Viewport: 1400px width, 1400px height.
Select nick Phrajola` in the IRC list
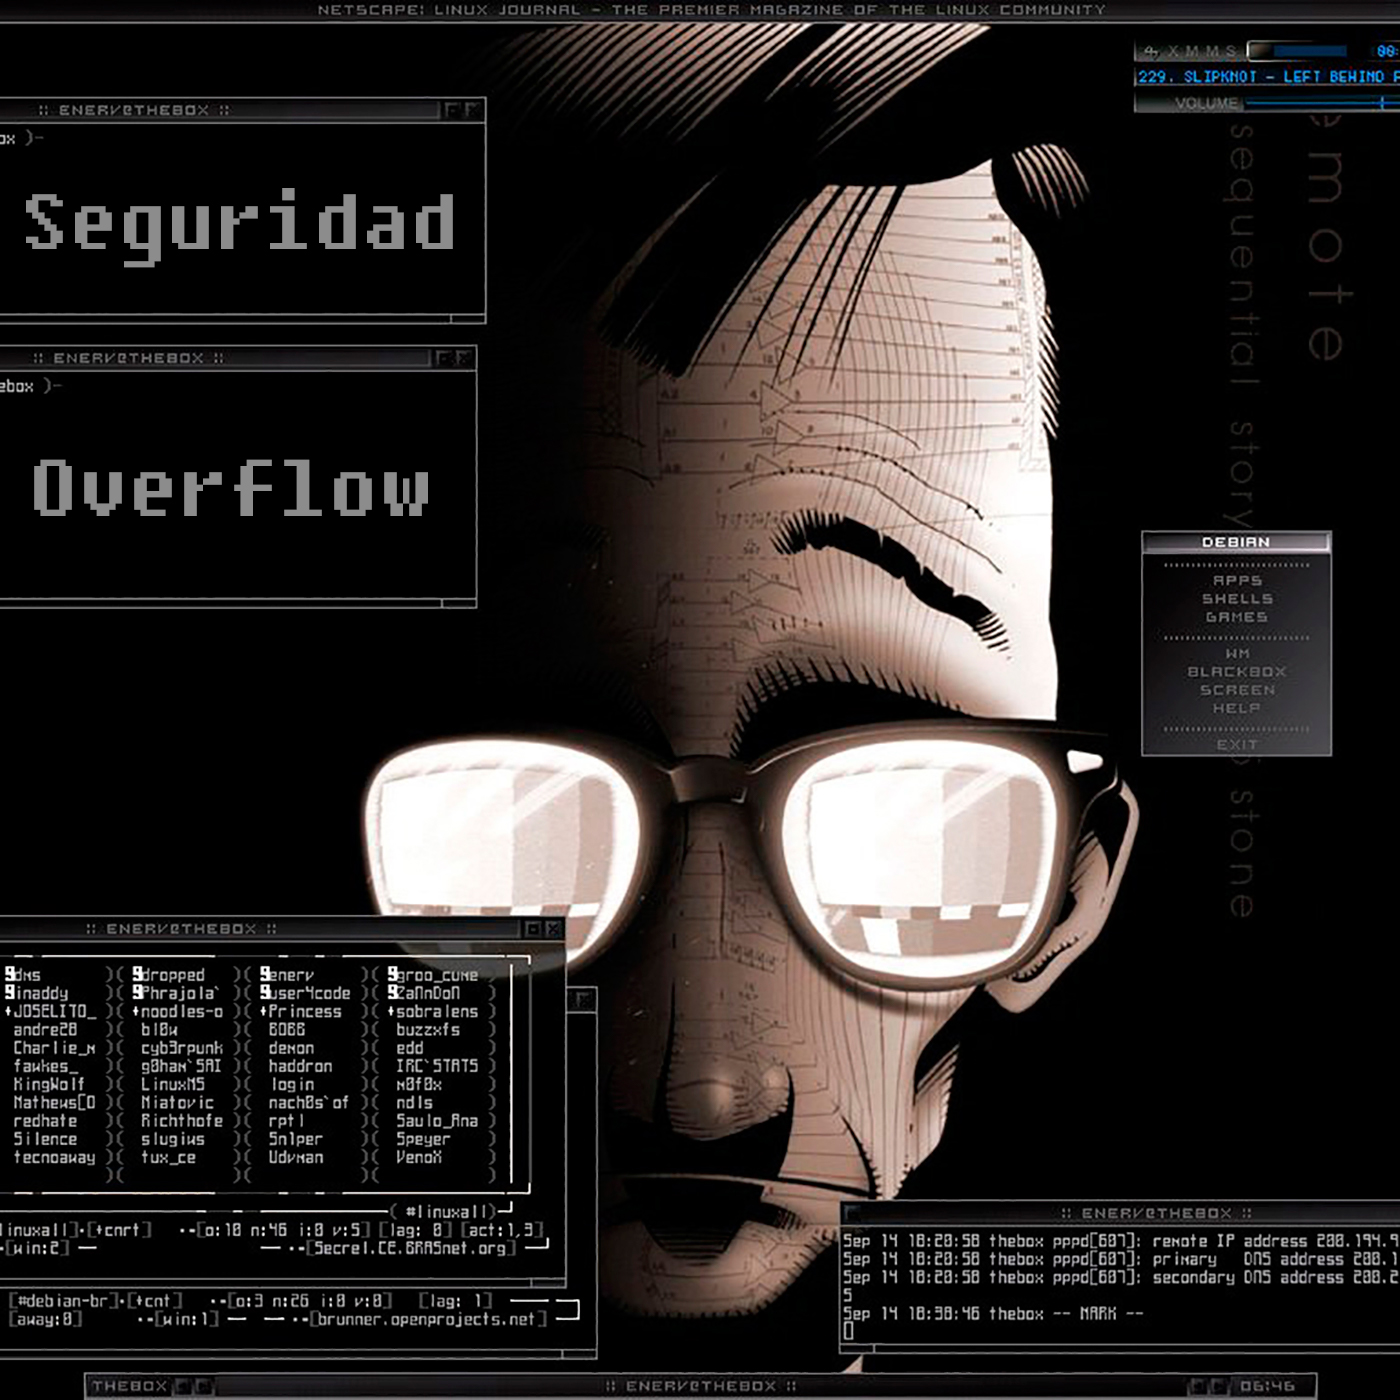[x=179, y=993]
